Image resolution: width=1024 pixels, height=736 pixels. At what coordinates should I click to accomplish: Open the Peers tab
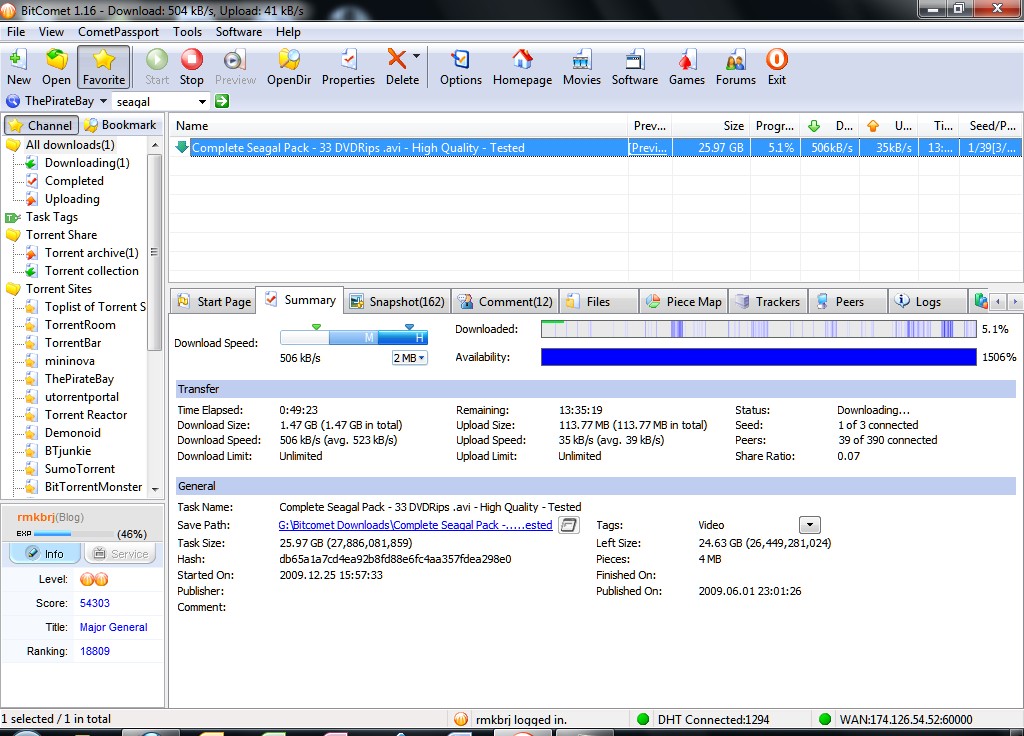(x=848, y=301)
